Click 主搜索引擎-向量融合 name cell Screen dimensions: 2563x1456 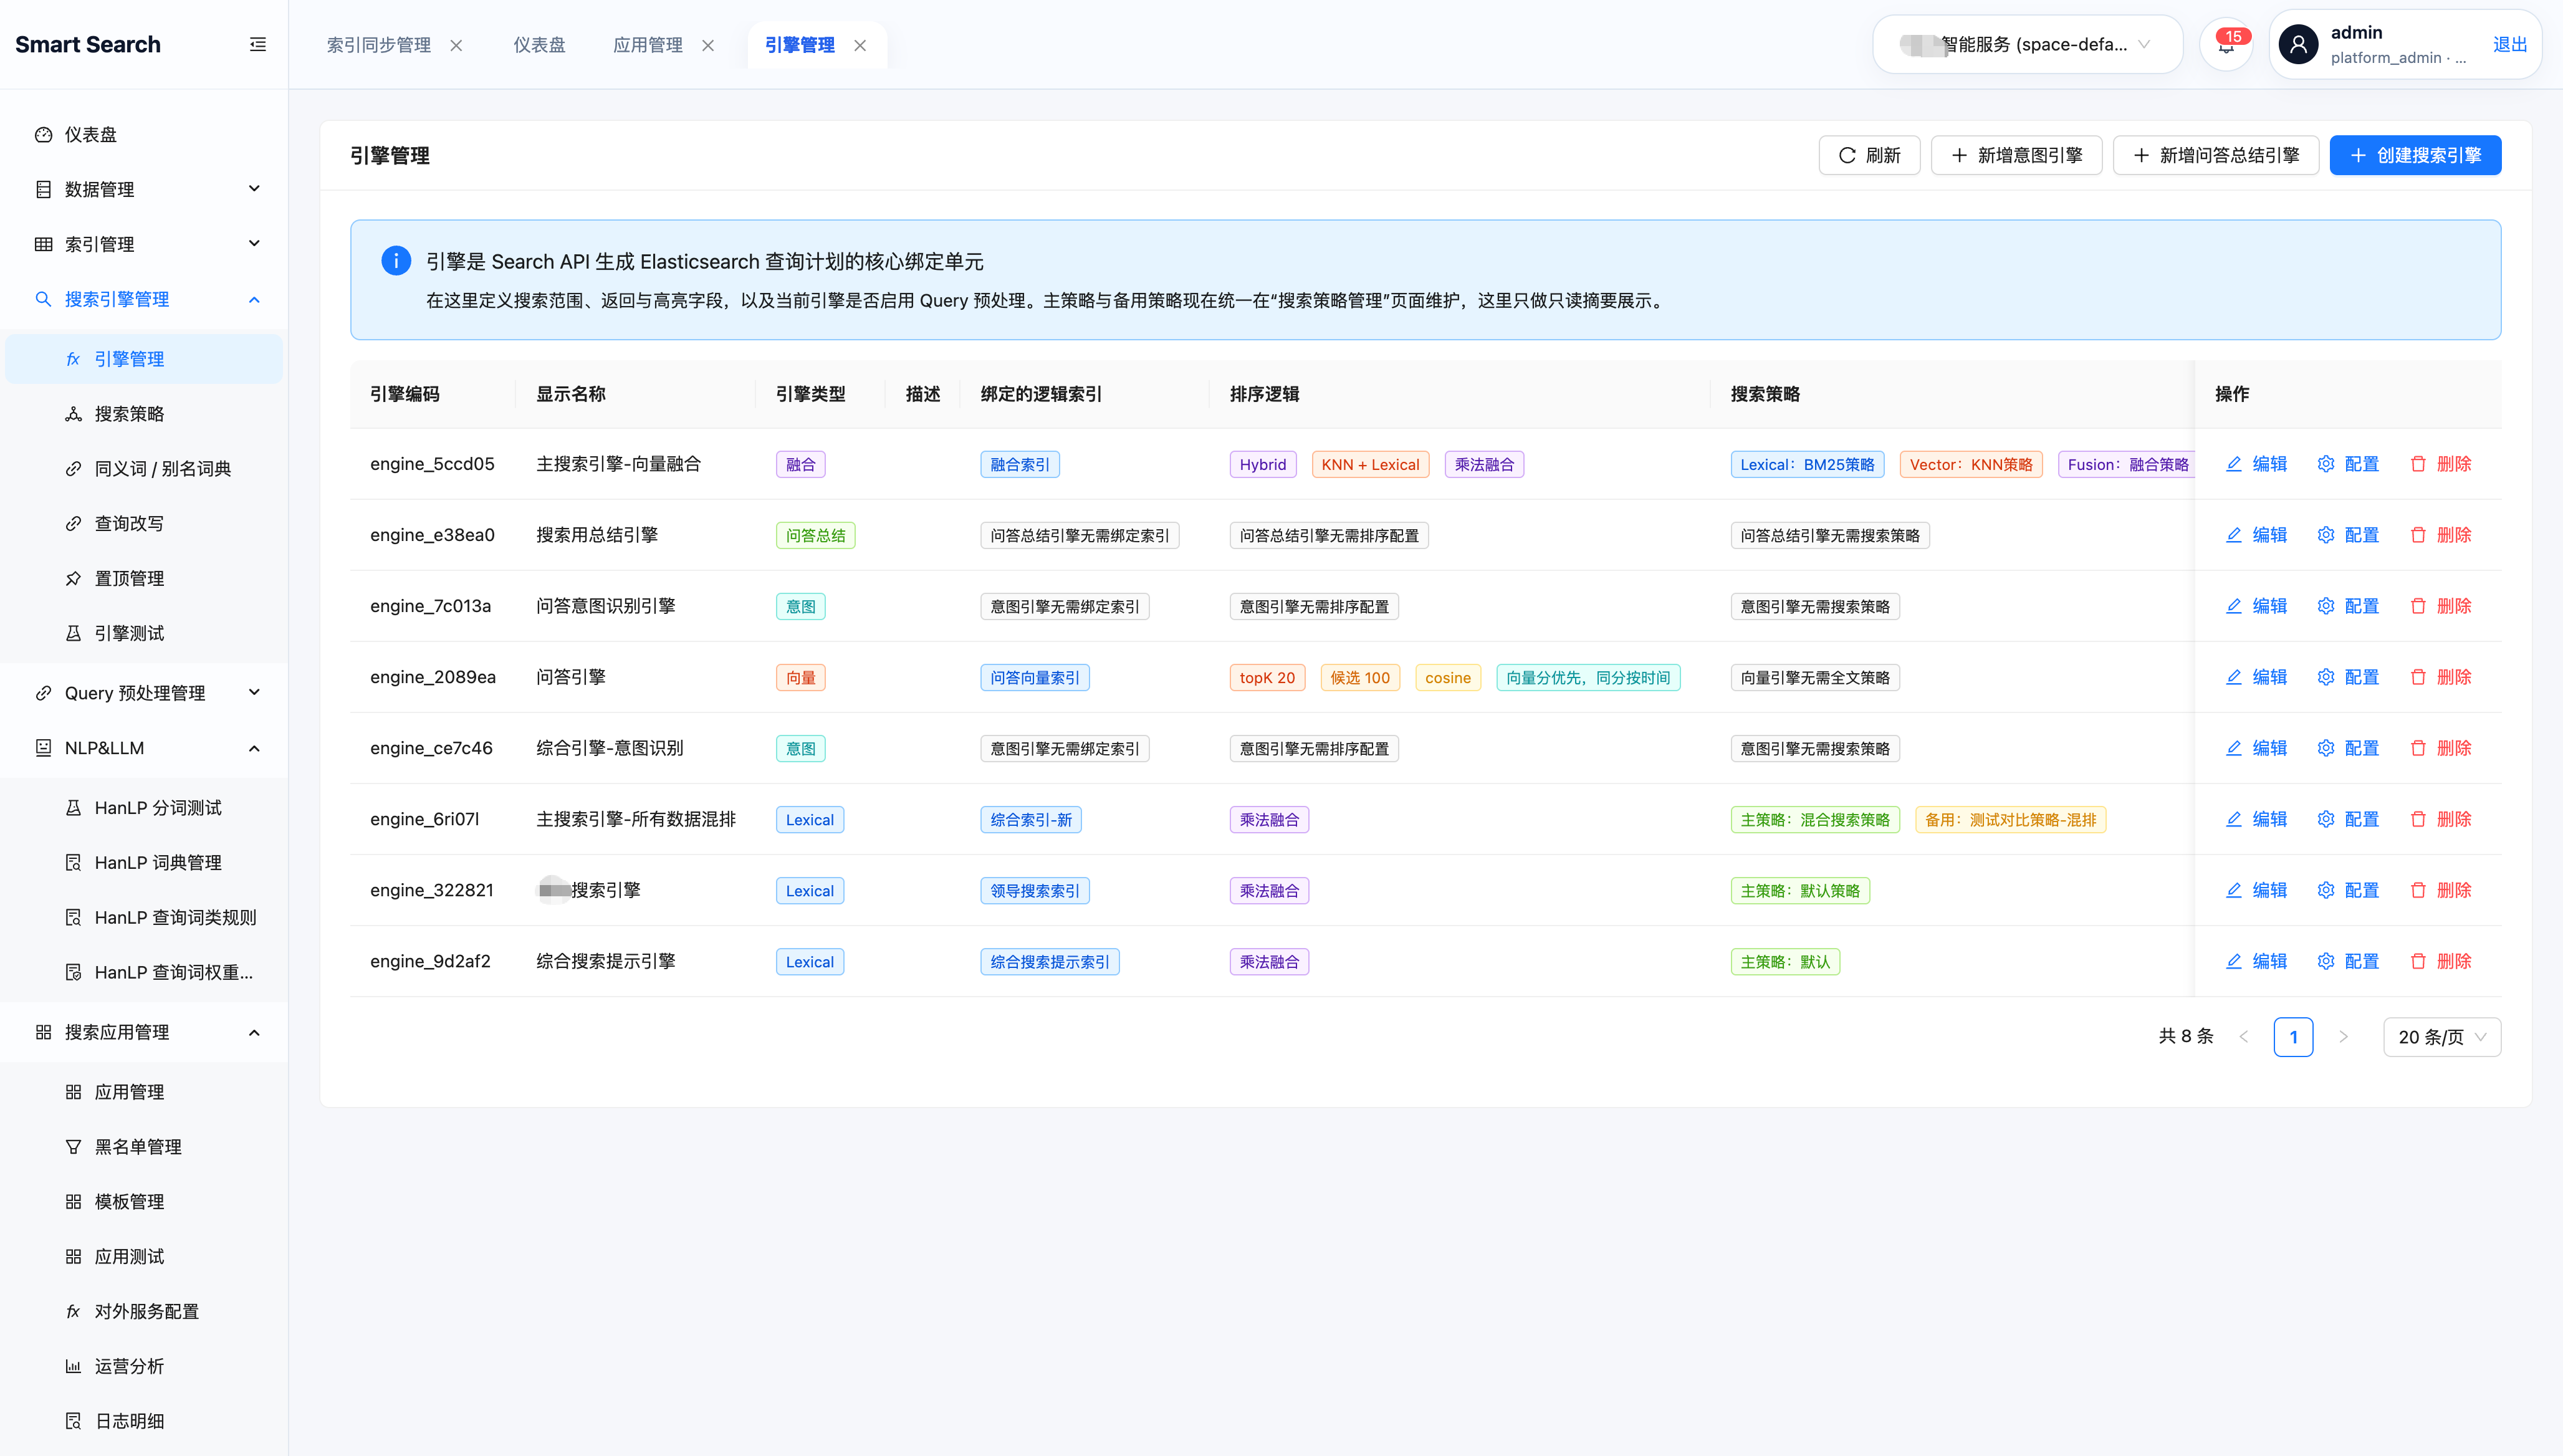[x=618, y=464]
